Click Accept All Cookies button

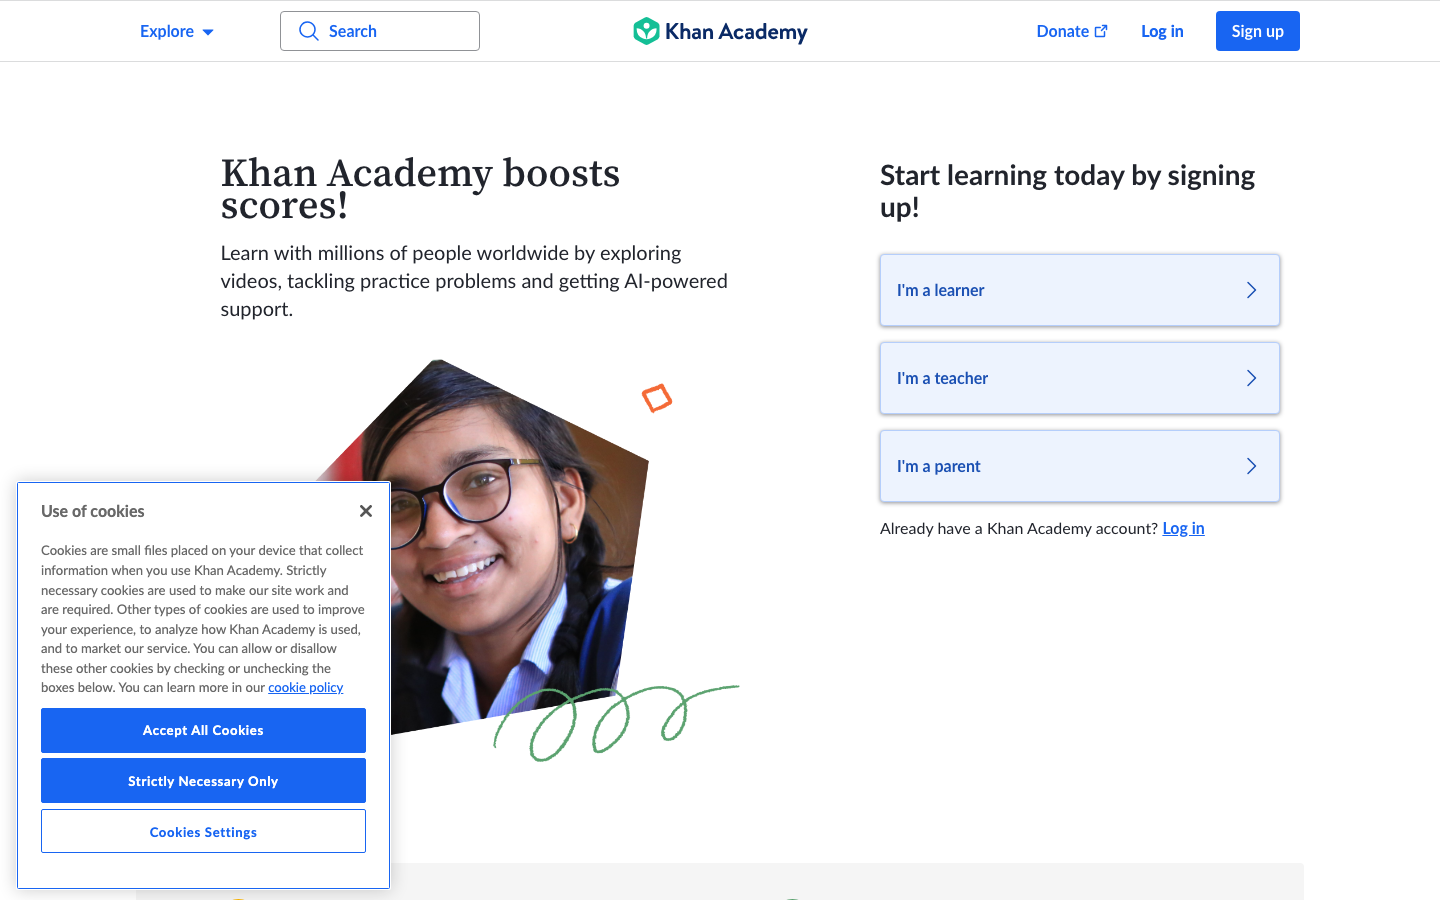point(203,730)
